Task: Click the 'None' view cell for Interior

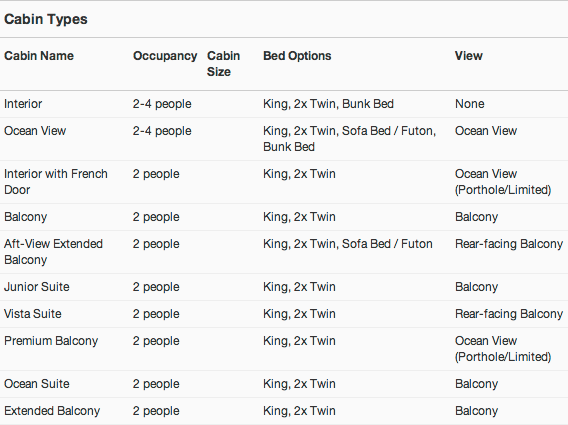Action: coord(469,104)
